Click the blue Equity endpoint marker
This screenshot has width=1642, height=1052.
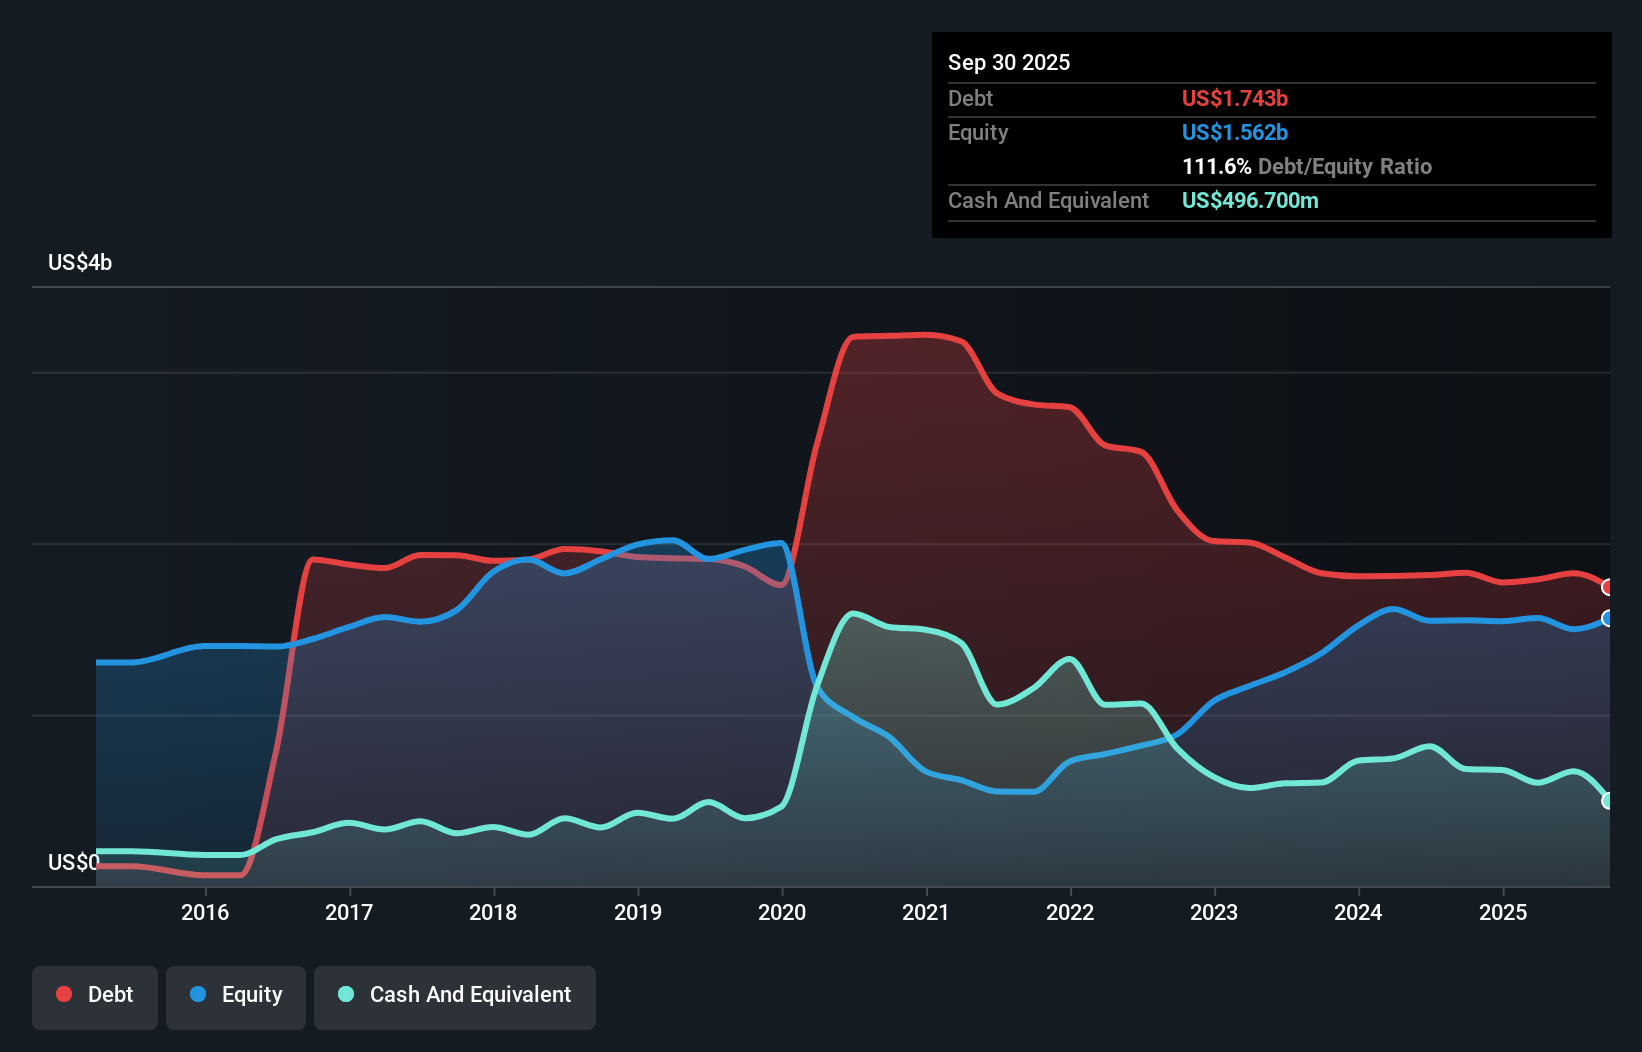pos(1608,619)
